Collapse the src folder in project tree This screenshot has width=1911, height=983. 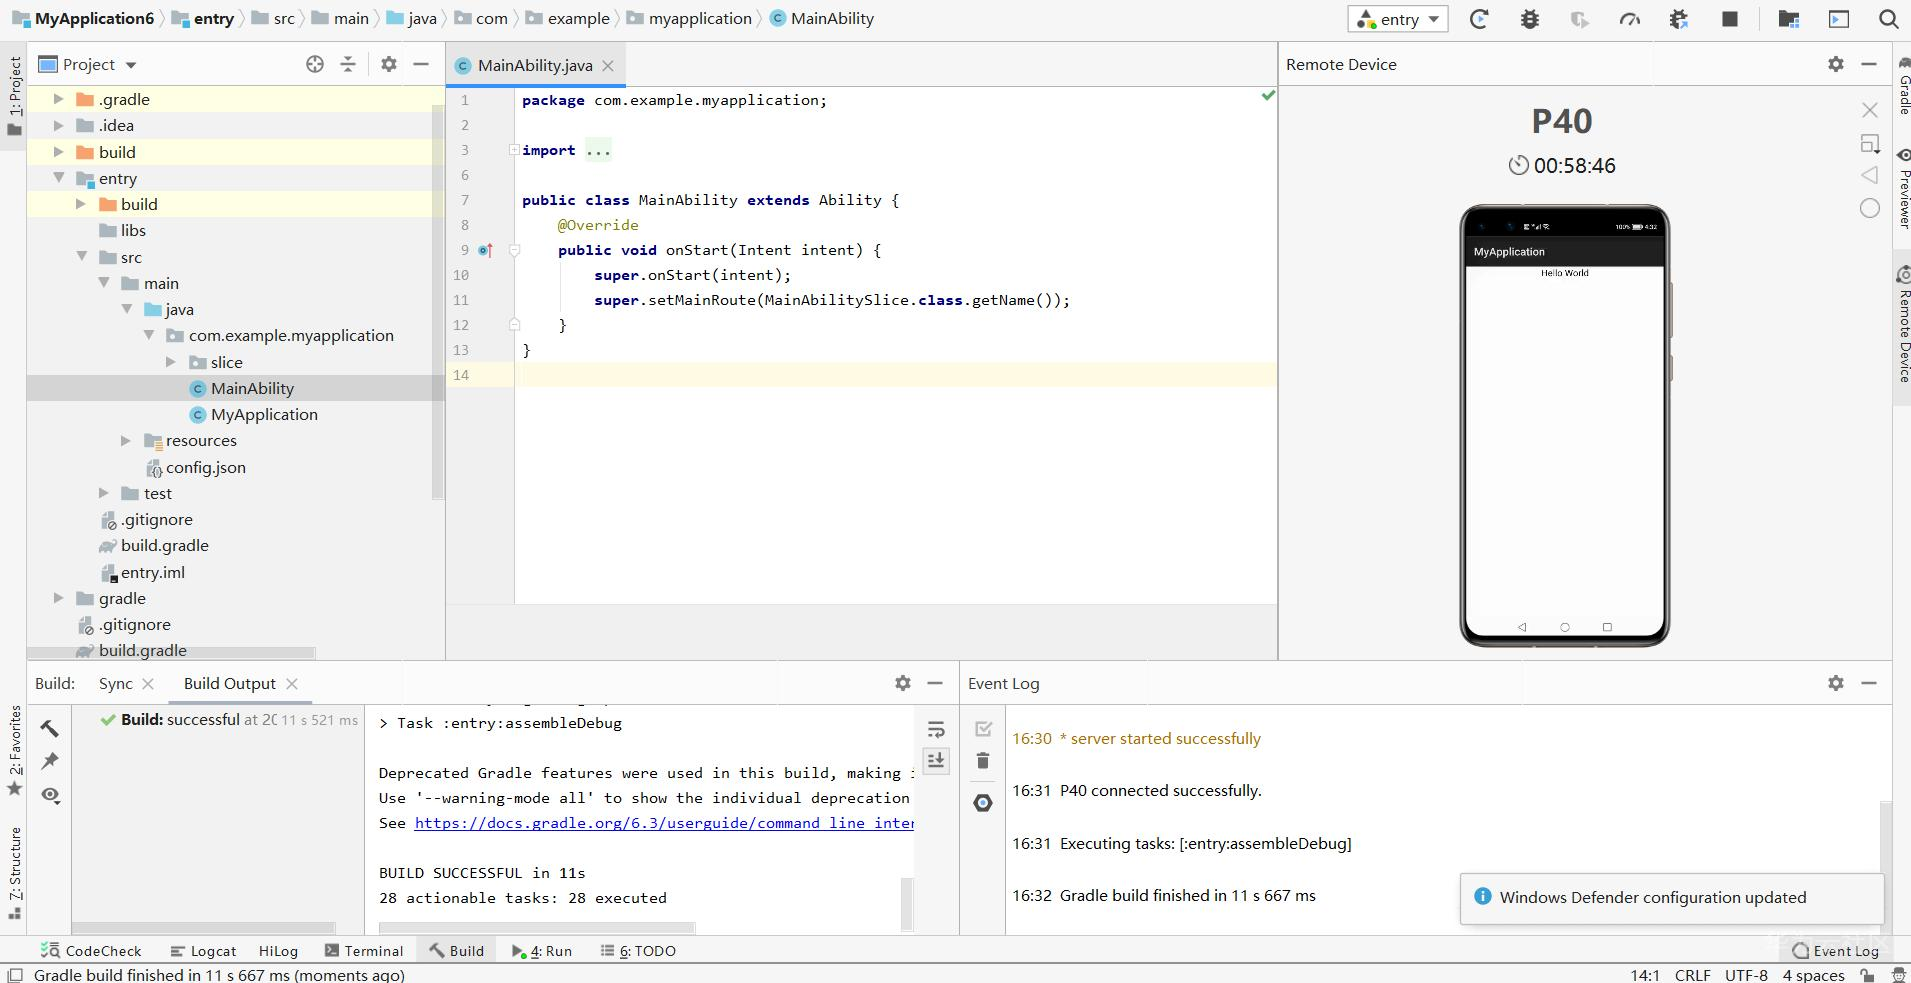pyautogui.click(x=82, y=257)
